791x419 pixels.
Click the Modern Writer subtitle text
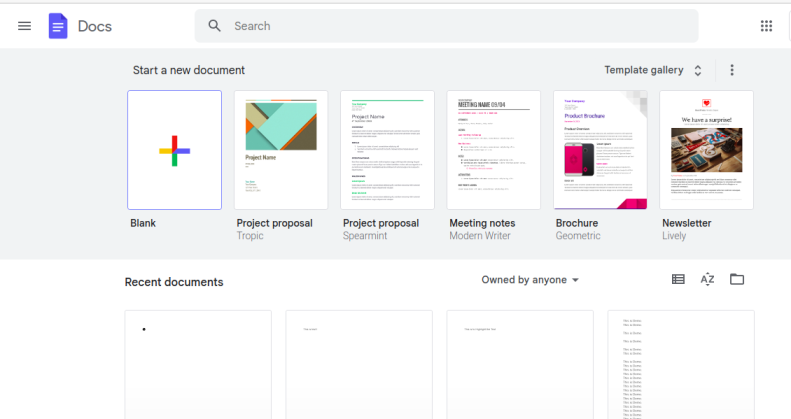tap(480, 235)
